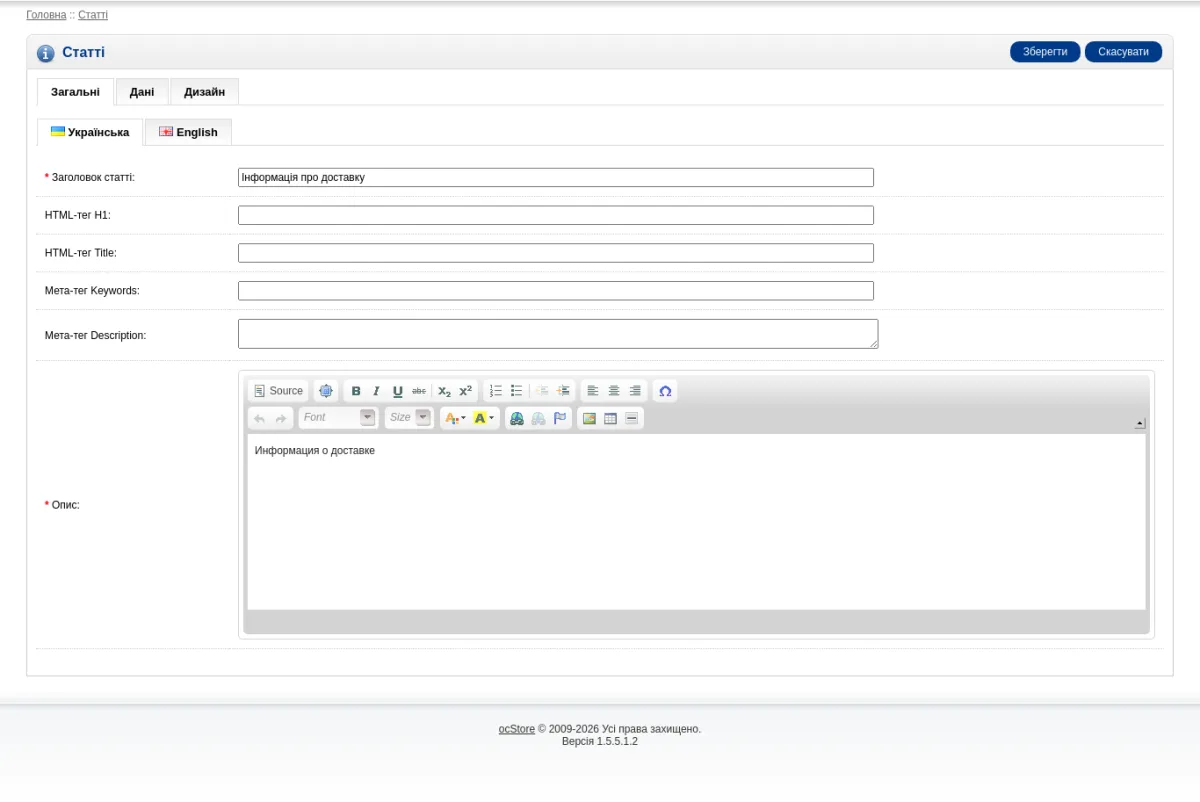Collapse the editor toolbar
Image resolution: width=1200 pixels, height=802 pixels.
pyautogui.click(x=1140, y=423)
